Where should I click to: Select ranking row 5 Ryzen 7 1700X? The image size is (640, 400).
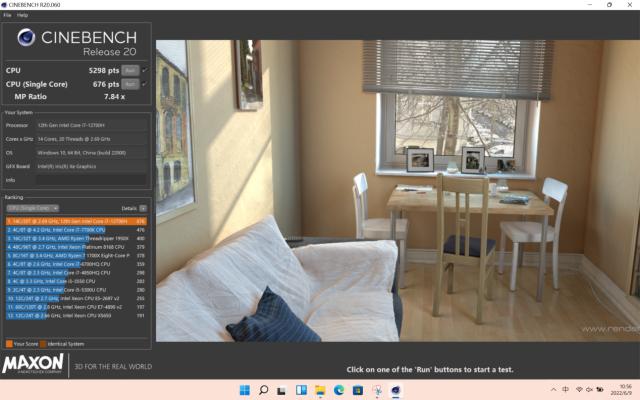click(76, 256)
